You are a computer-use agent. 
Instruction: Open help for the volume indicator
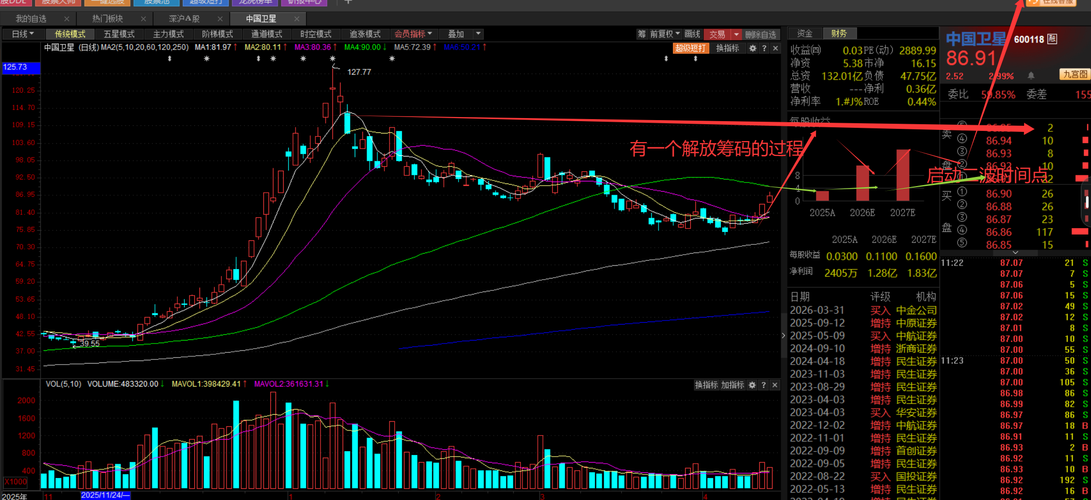pos(764,385)
